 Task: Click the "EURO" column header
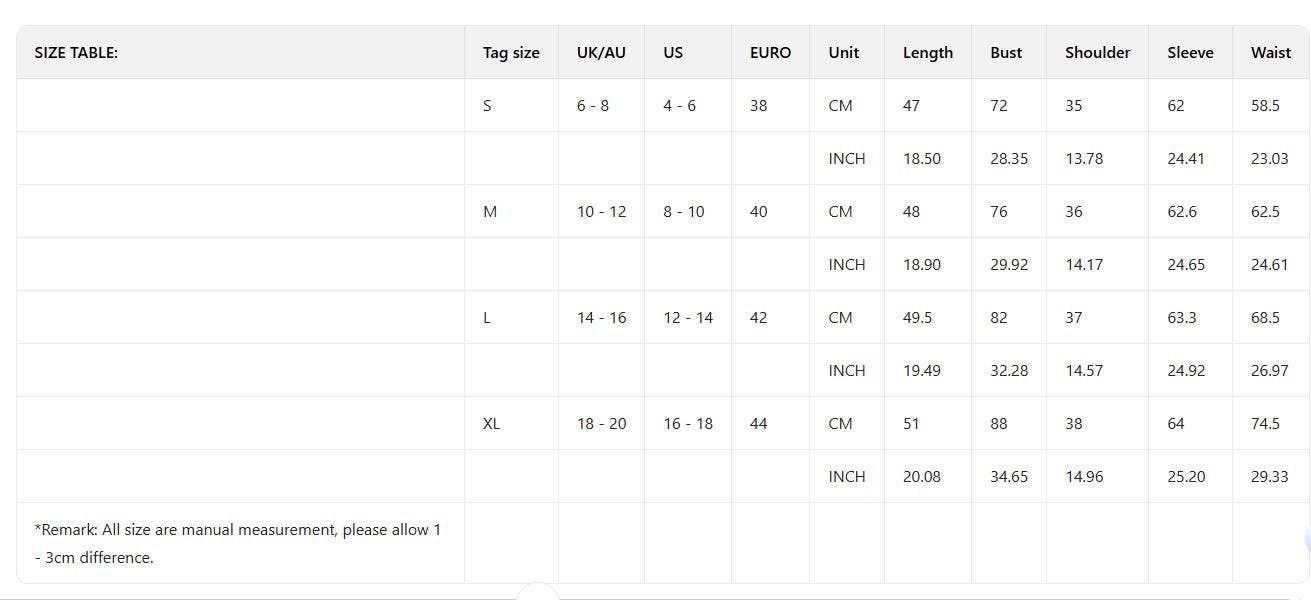(x=770, y=53)
